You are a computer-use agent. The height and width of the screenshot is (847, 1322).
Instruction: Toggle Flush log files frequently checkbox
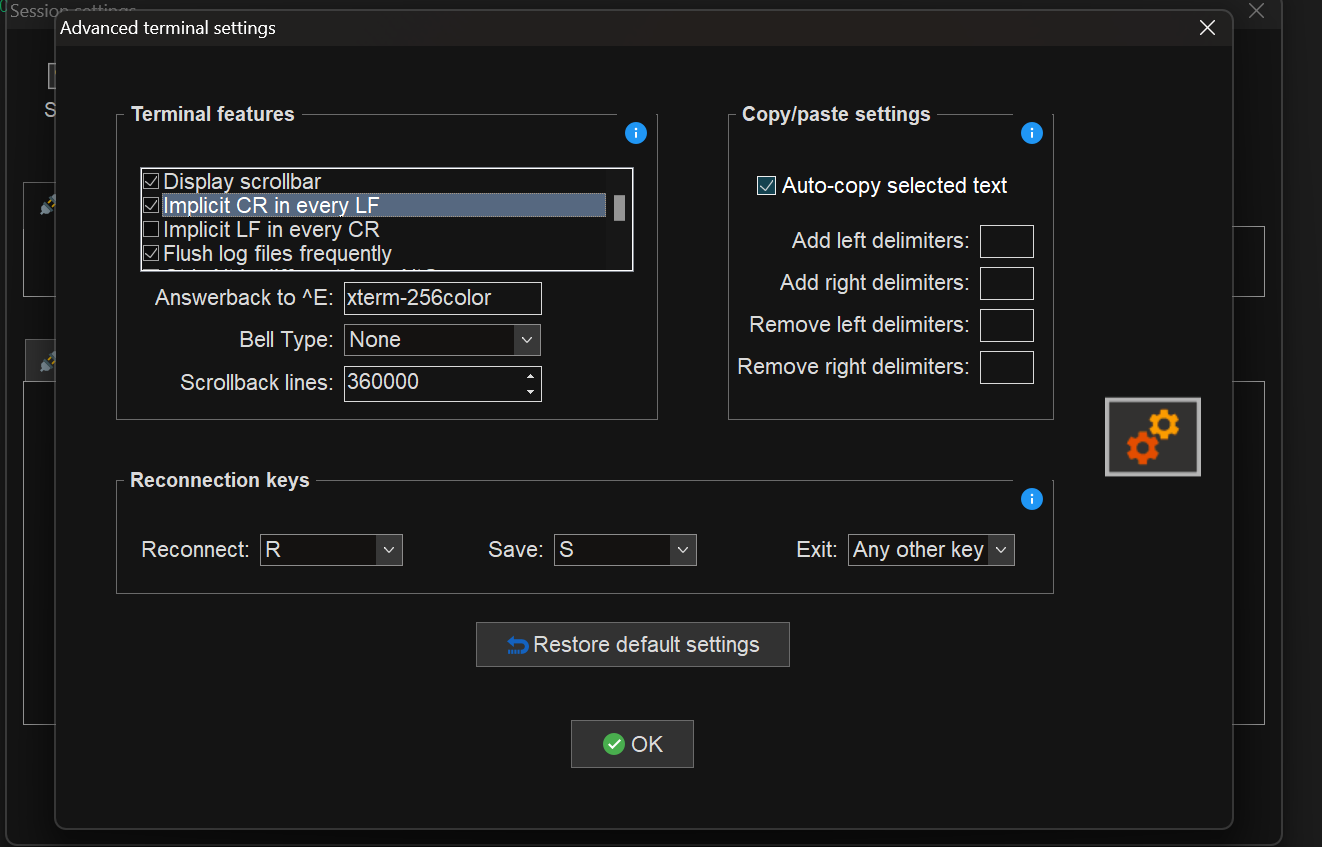pyautogui.click(x=151, y=254)
